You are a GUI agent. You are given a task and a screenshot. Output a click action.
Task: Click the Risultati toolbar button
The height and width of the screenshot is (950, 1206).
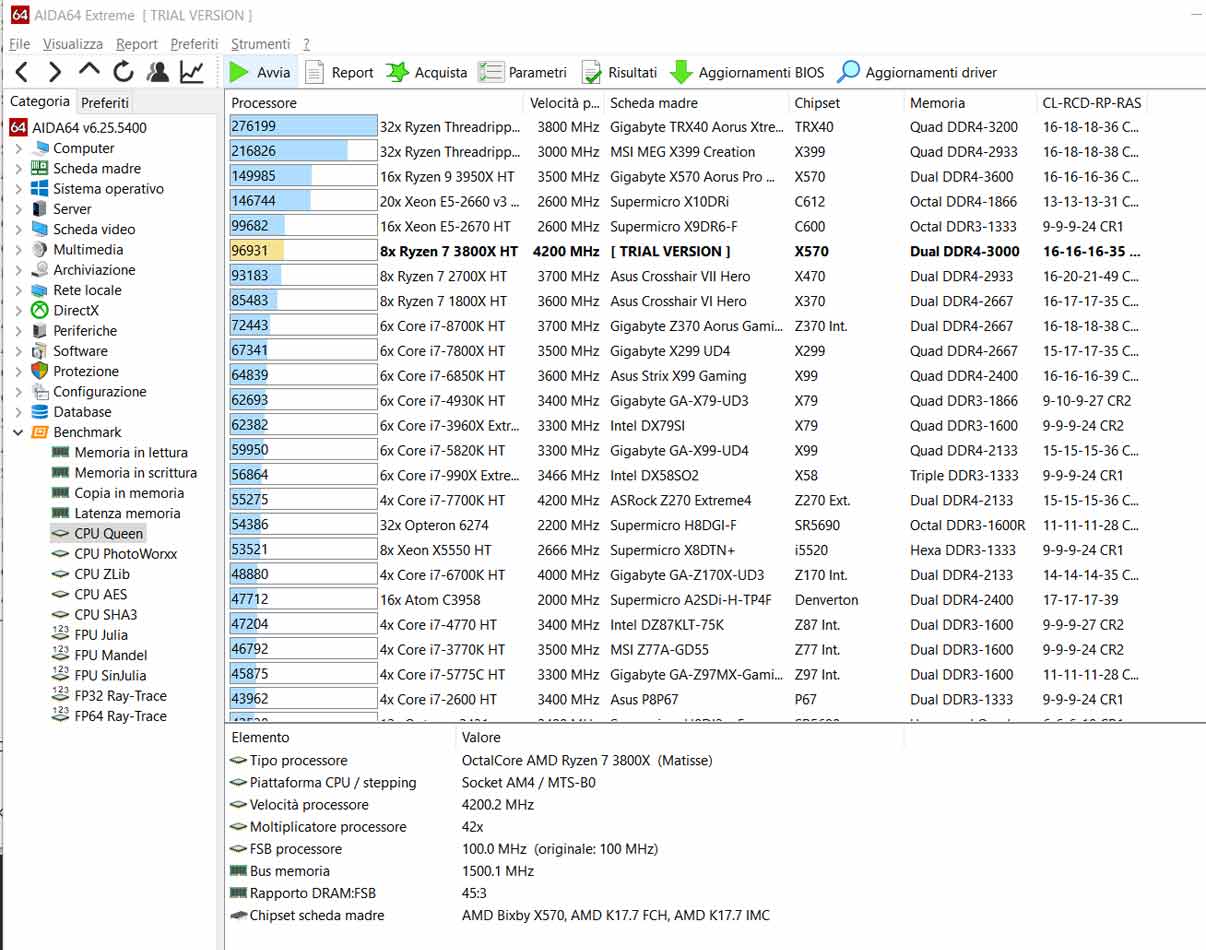coord(619,72)
